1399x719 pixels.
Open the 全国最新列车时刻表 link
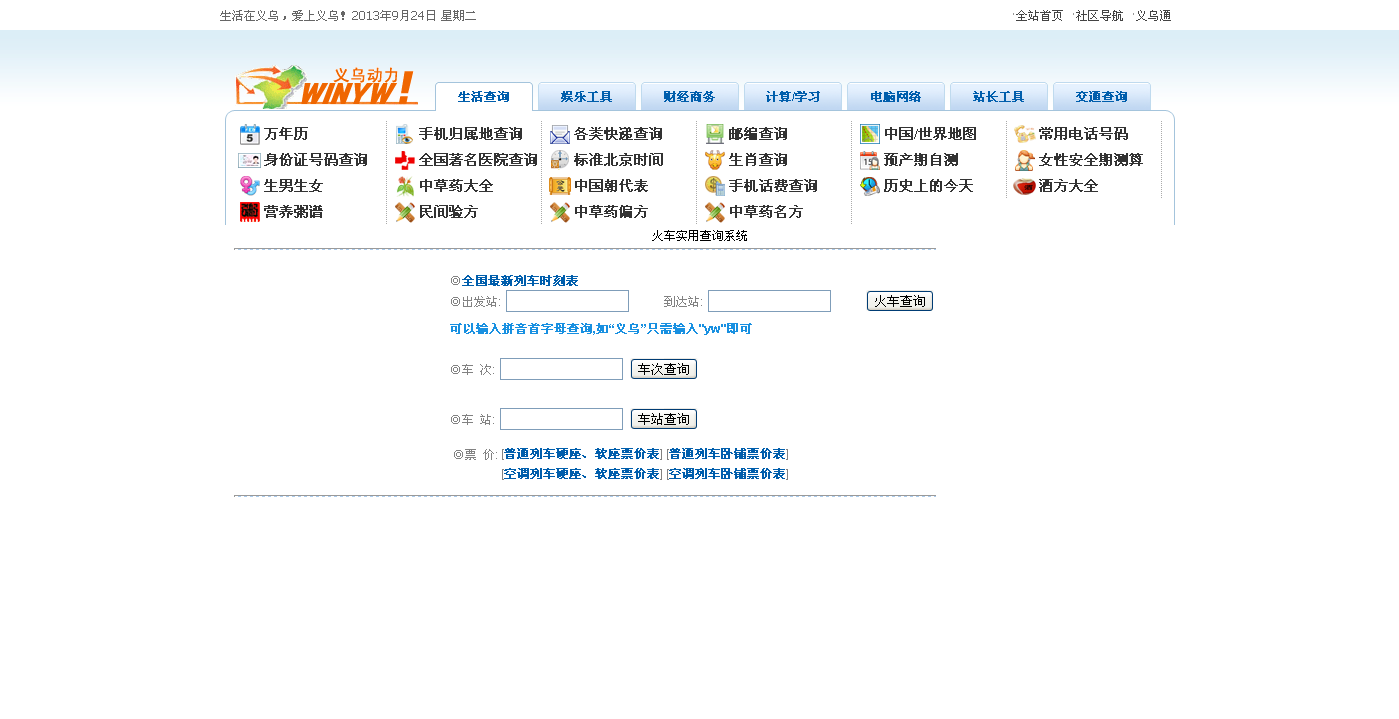pyautogui.click(x=518, y=281)
